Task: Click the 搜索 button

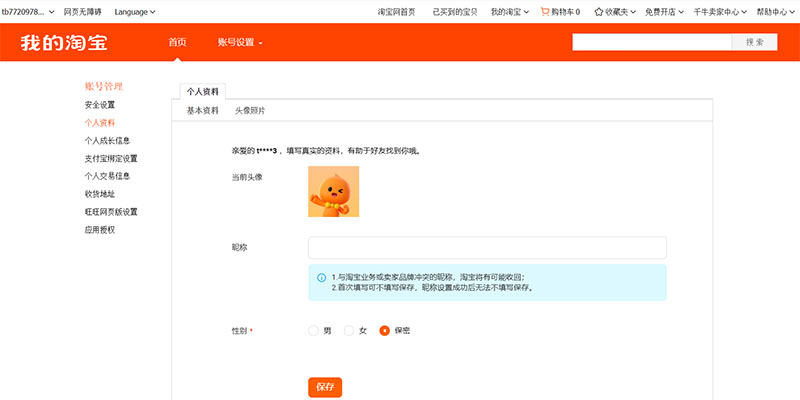Action: [755, 42]
